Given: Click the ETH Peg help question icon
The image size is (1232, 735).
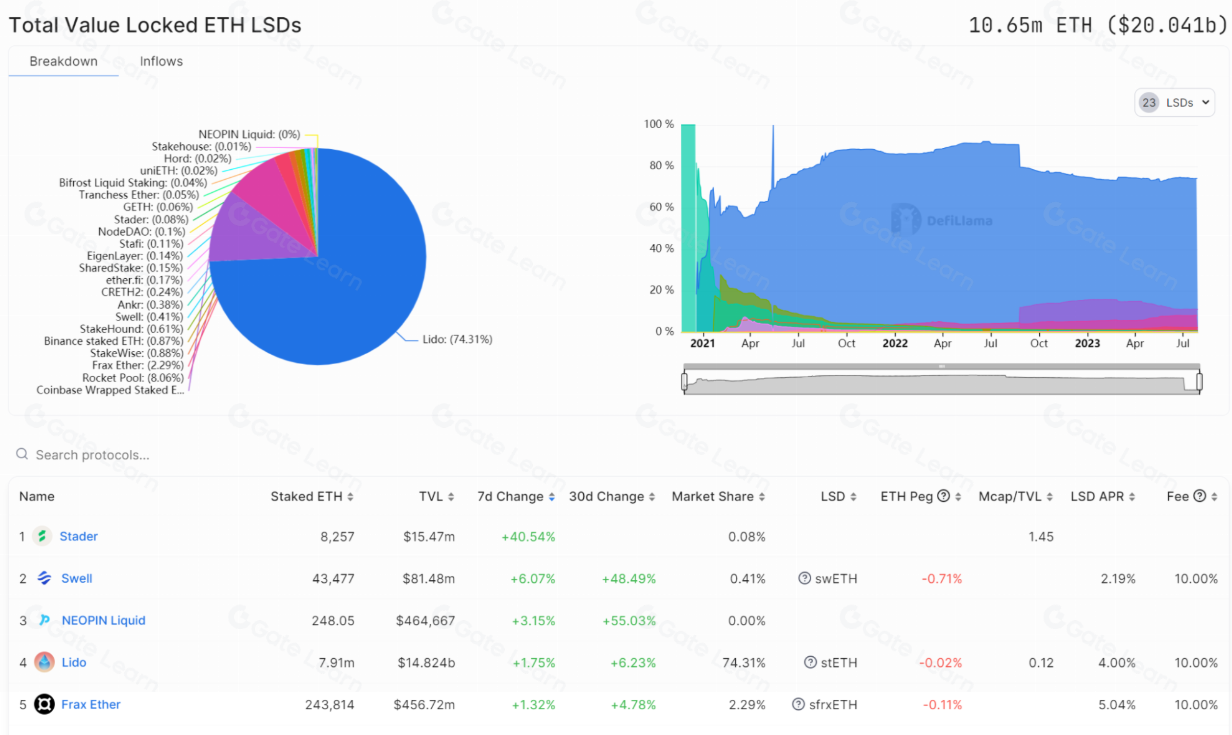Looking at the screenshot, I should (943, 496).
